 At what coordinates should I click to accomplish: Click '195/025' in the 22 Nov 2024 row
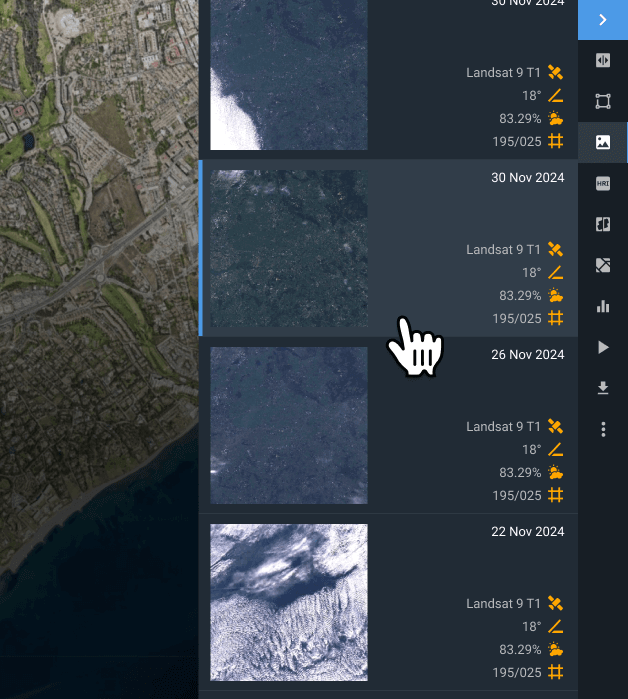pos(517,673)
